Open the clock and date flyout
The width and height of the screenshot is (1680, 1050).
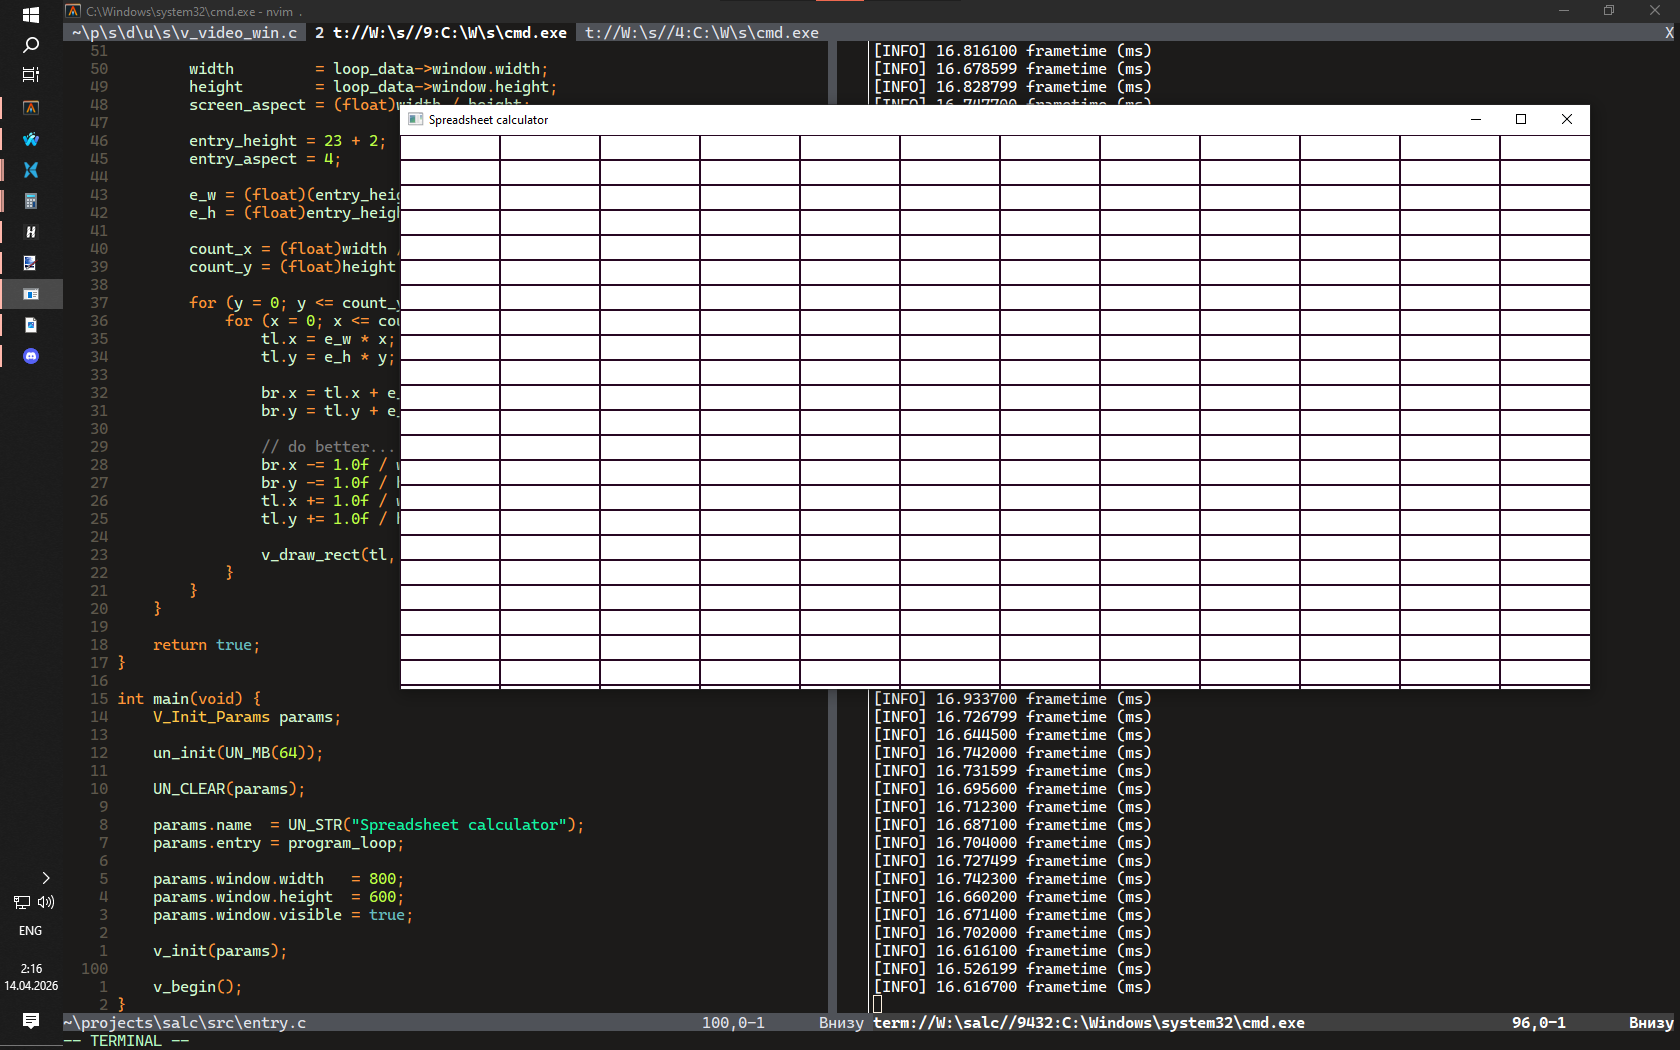pos(30,977)
